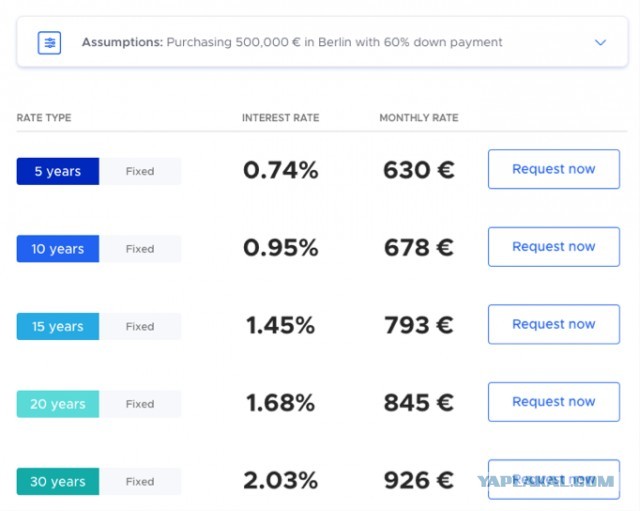Select the 20 years rate badge
The width and height of the screenshot is (640, 511).
58,404
